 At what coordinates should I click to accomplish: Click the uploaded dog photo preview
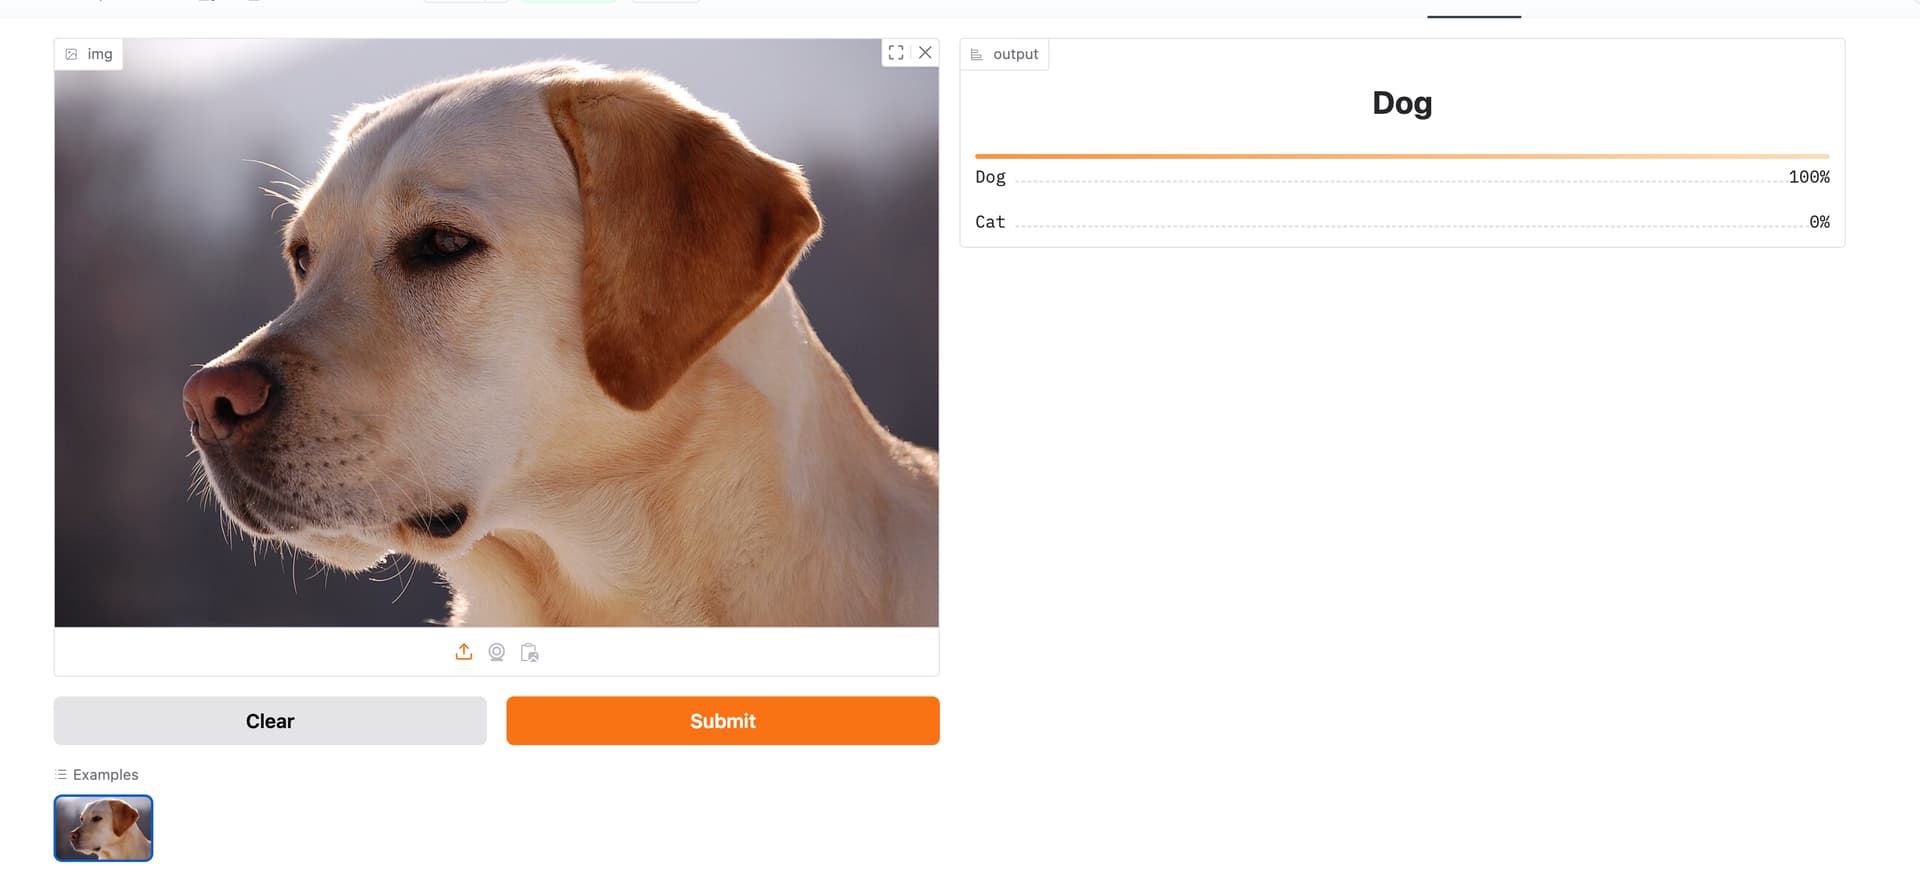tap(496, 333)
